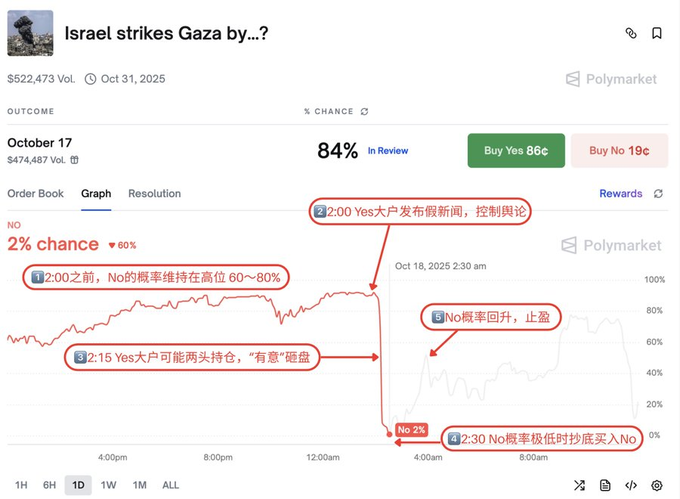Open the Rewards link
680x499 pixels.
(x=620, y=194)
